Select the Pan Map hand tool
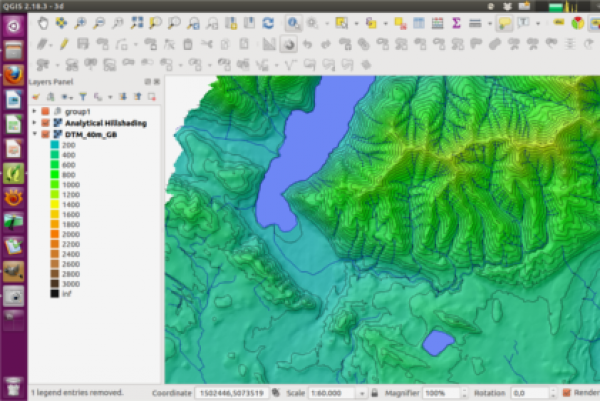This screenshot has height=401, width=600. [42, 22]
